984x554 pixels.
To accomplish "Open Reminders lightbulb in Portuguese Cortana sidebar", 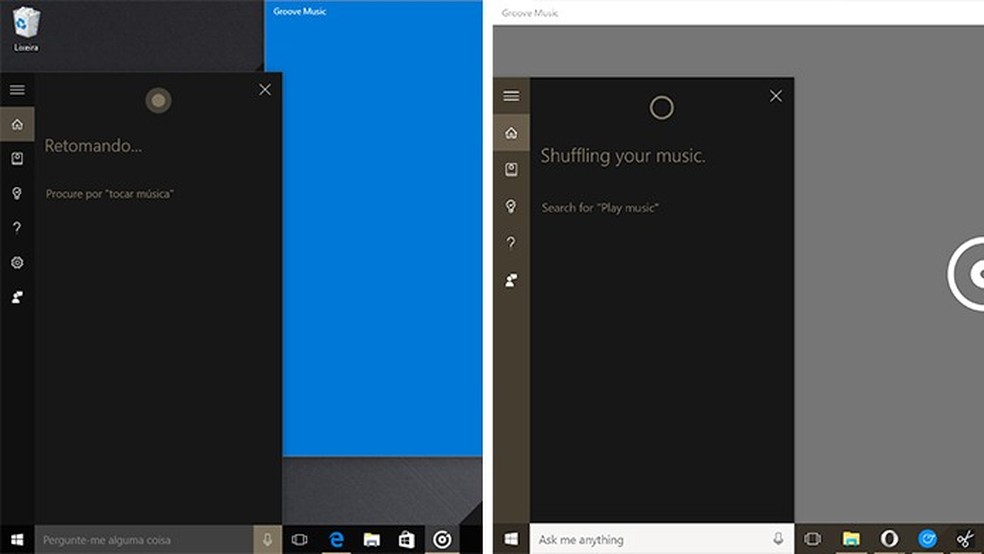I will coord(17,193).
